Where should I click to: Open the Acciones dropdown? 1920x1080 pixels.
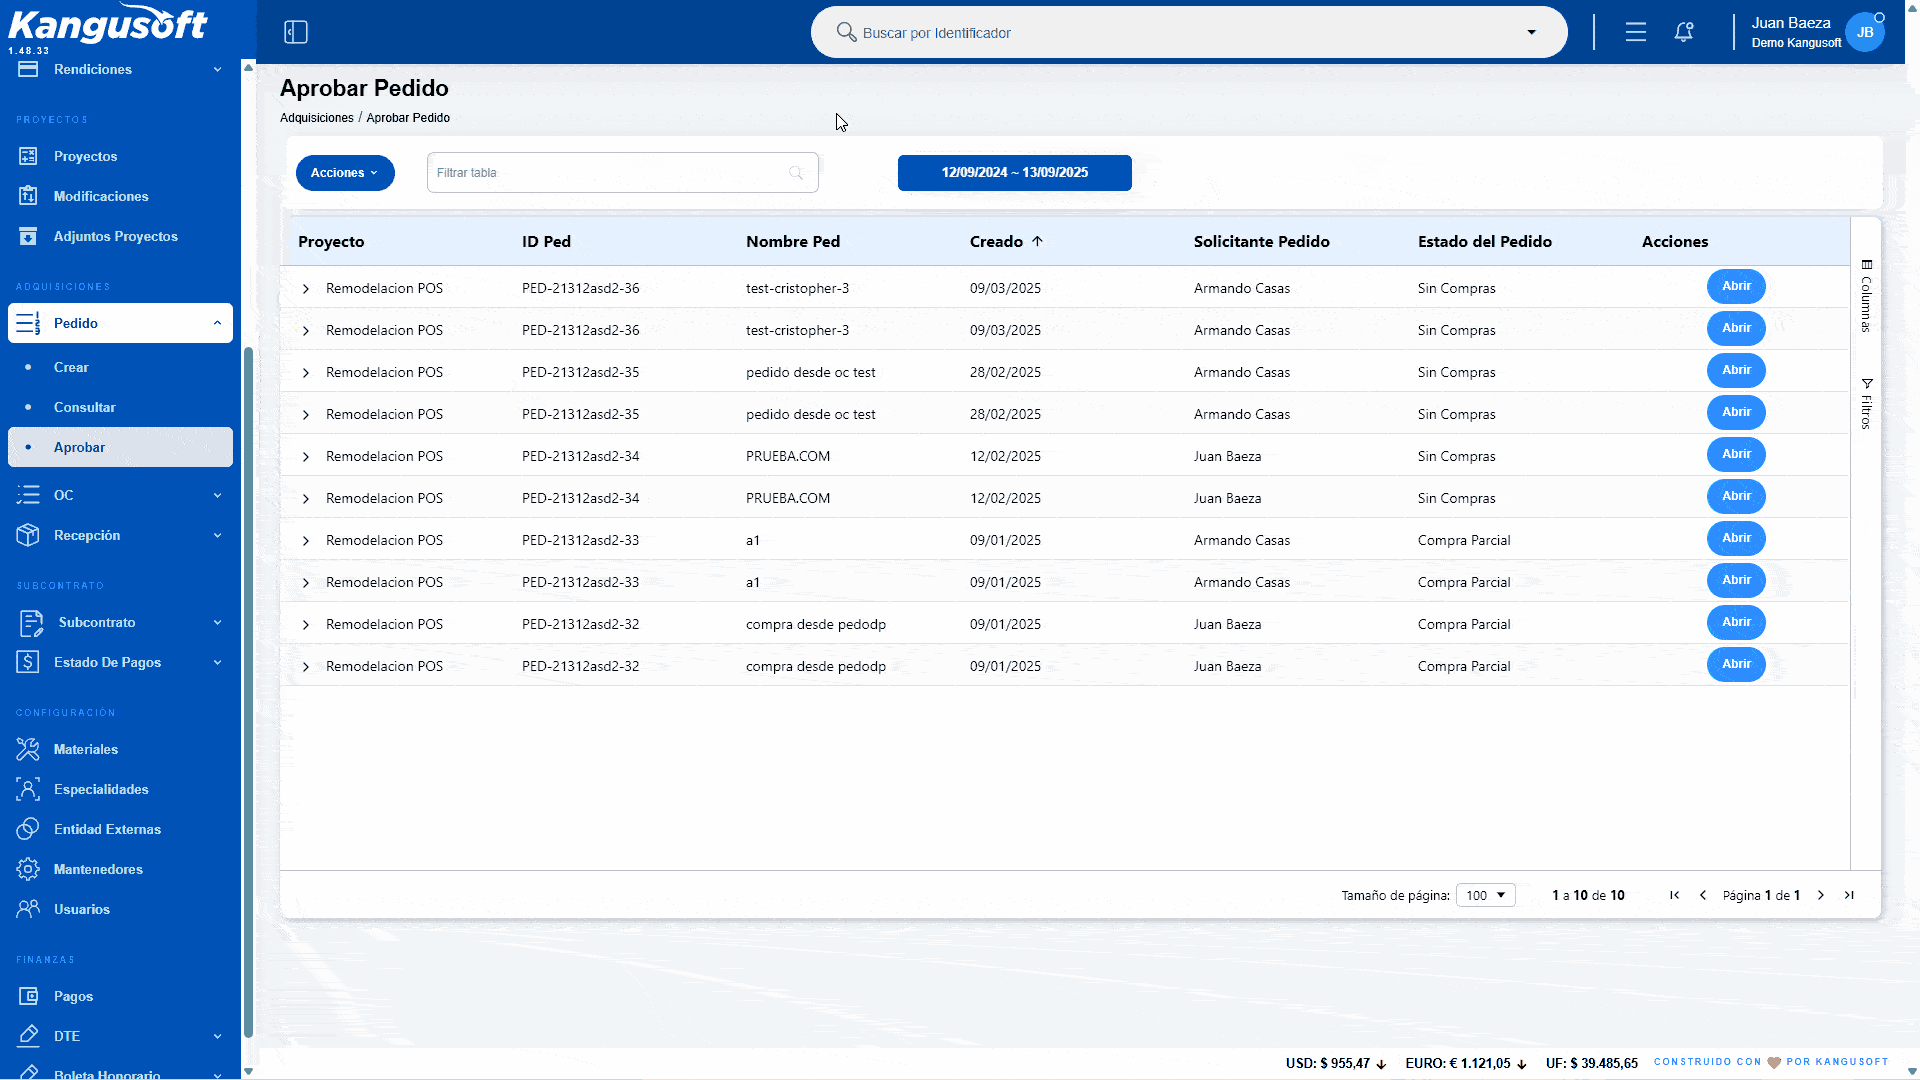[345, 172]
